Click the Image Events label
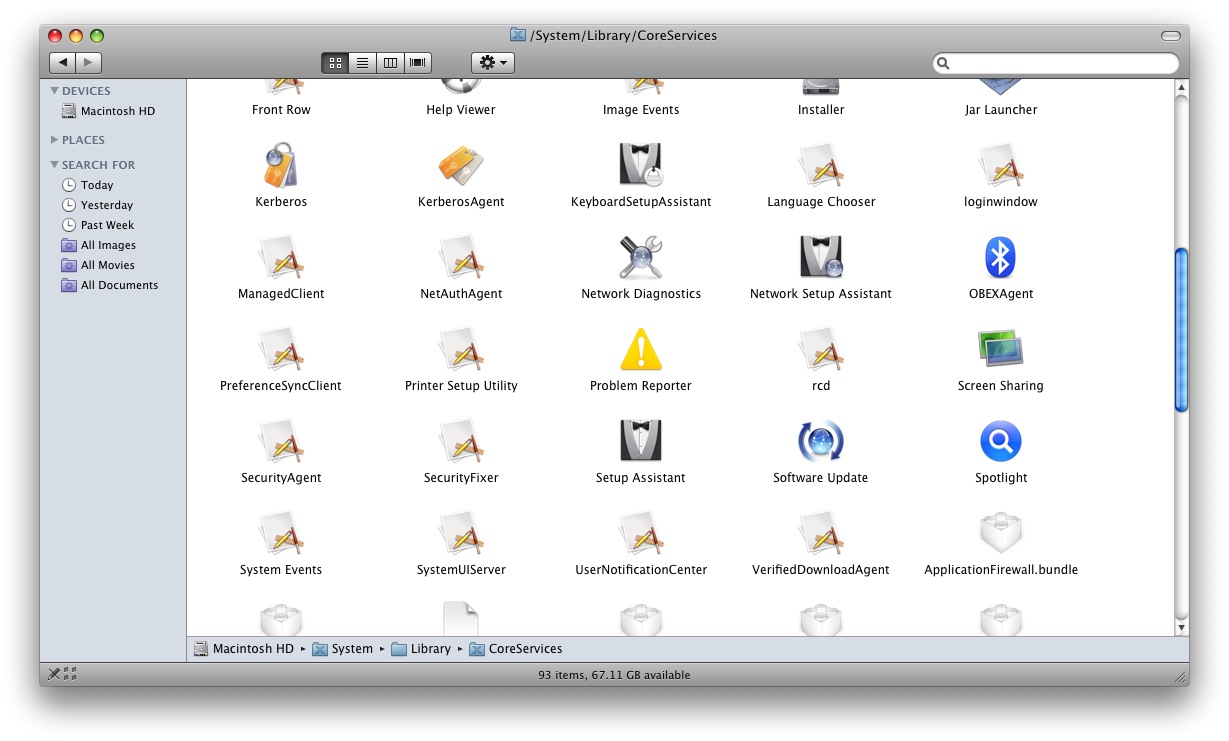 (x=641, y=110)
